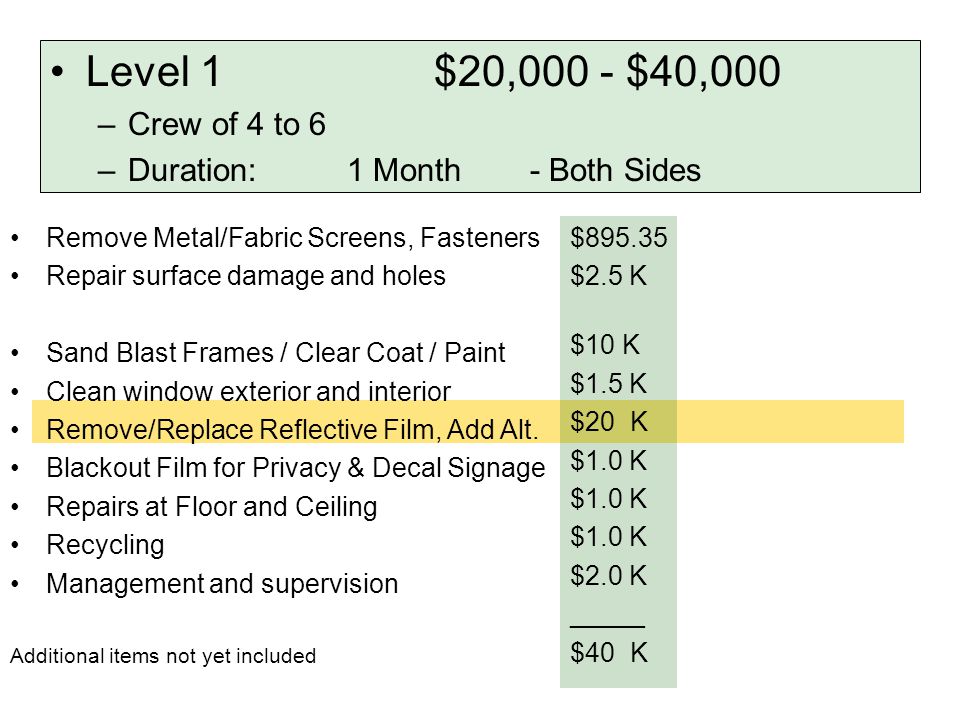This screenshot has height=720, width=960.
Task: Select Remove Metal/Fabric Screens, Fasteners item
Action: tap(293, 238)
